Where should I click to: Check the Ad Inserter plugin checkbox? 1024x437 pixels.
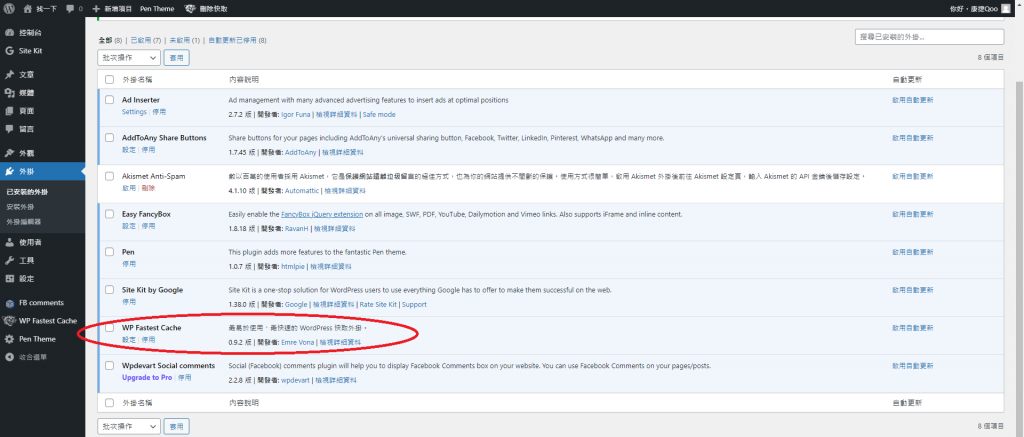point(110,100)
